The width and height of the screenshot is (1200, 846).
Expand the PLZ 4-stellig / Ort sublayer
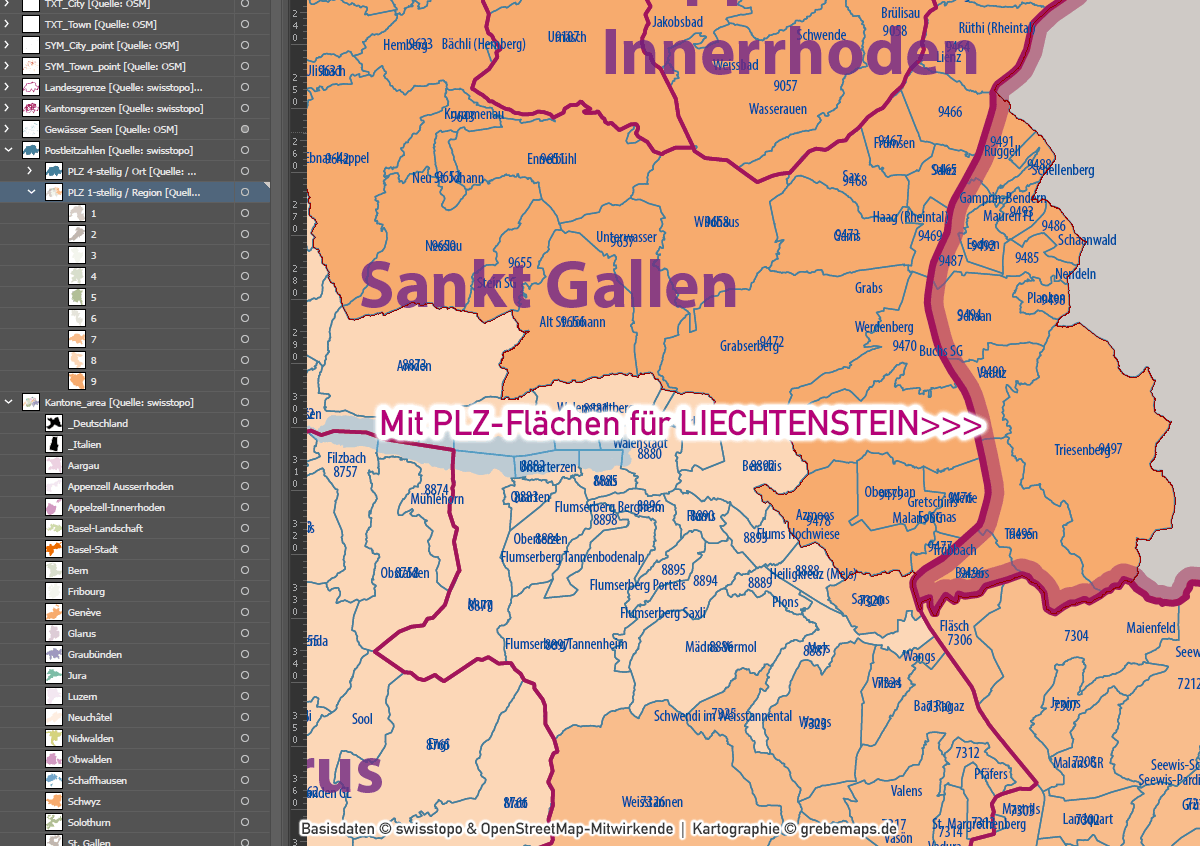[x=31, y=171]
